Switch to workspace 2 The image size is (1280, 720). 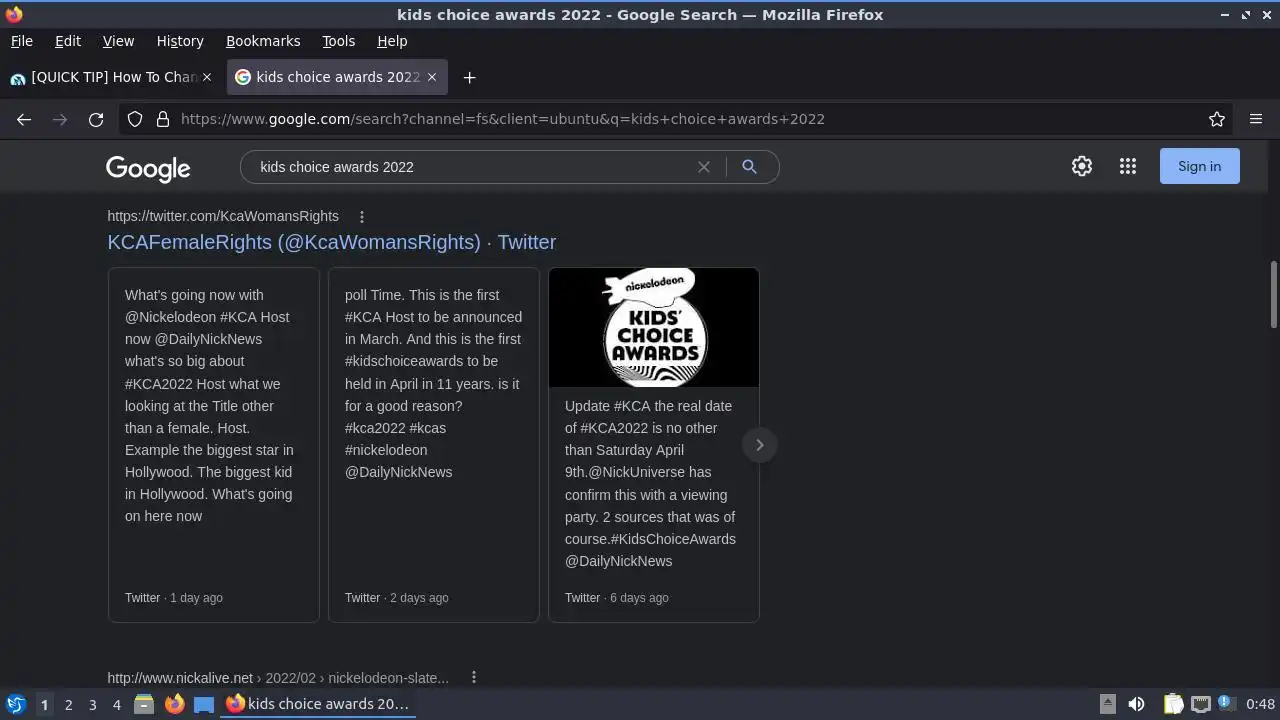68,705
